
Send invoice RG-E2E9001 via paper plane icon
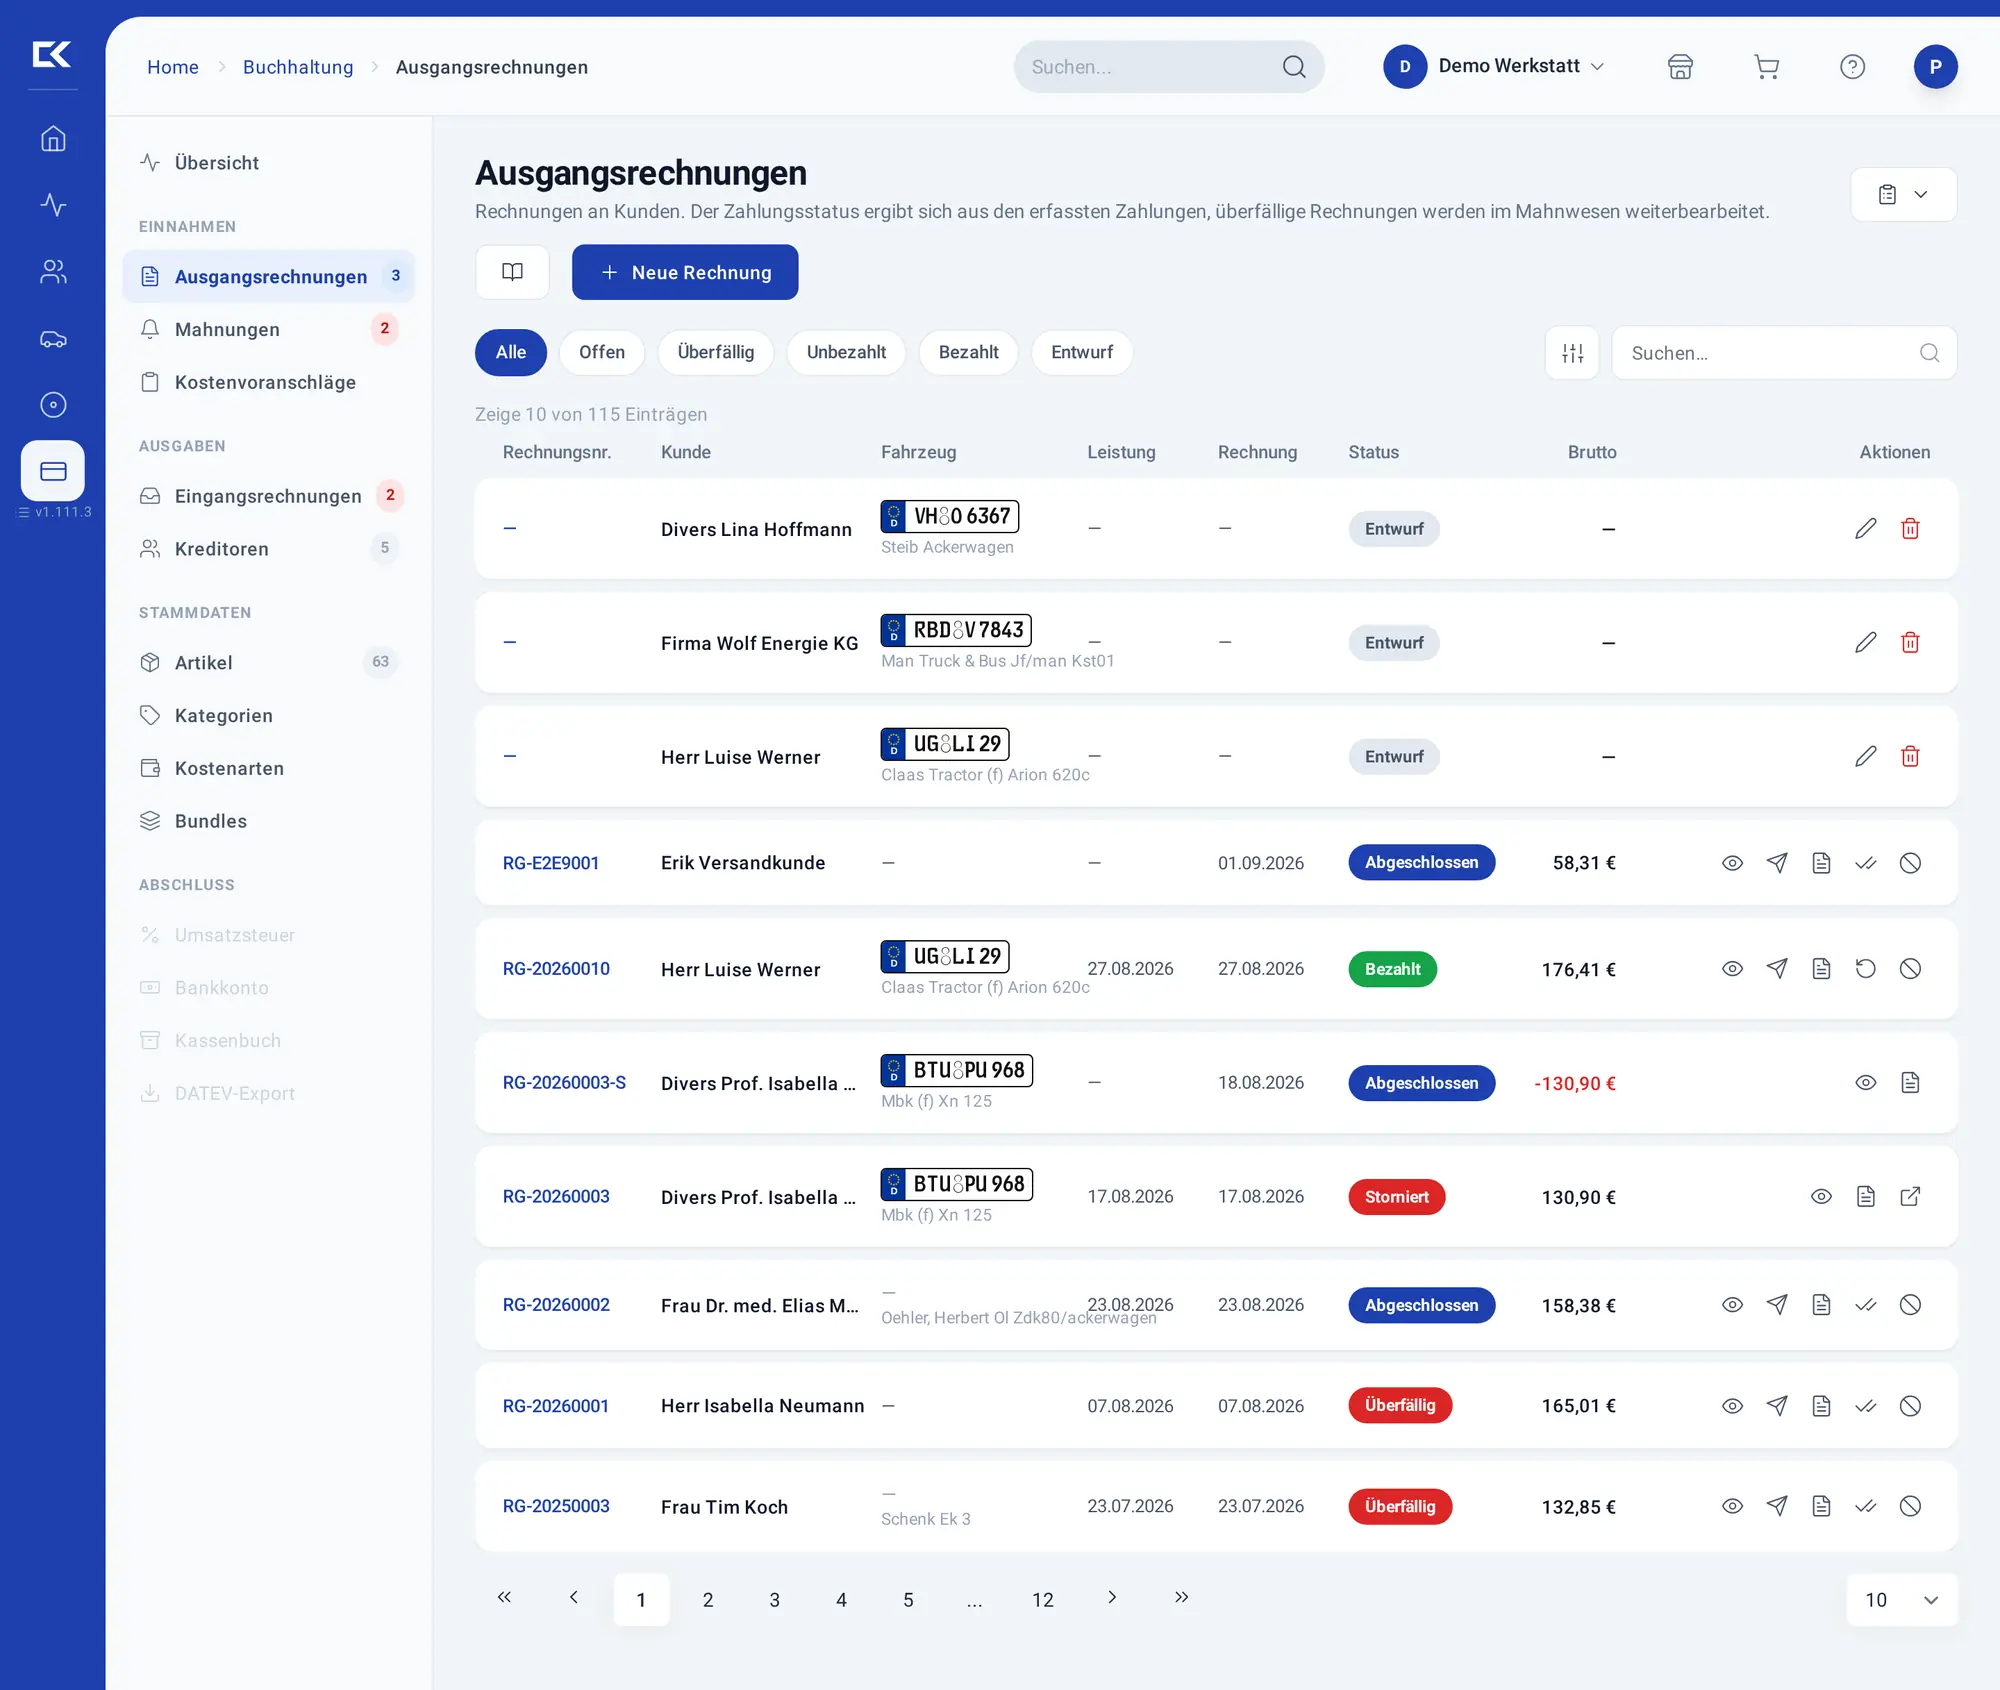[x=1777, y=862]
